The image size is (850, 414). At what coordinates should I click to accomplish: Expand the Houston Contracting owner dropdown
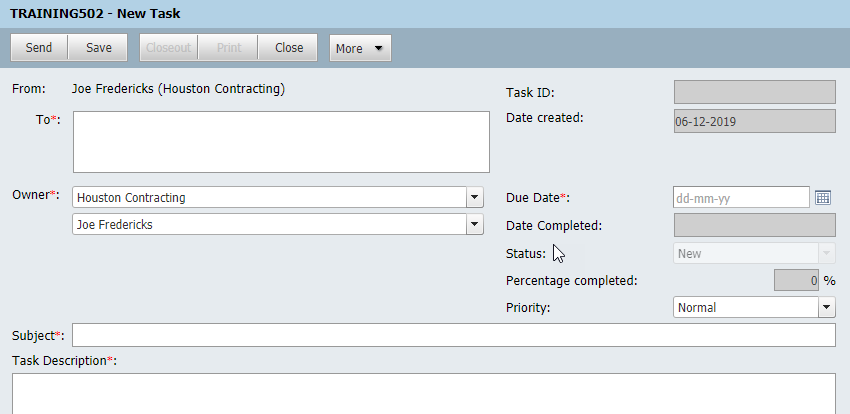475,198
